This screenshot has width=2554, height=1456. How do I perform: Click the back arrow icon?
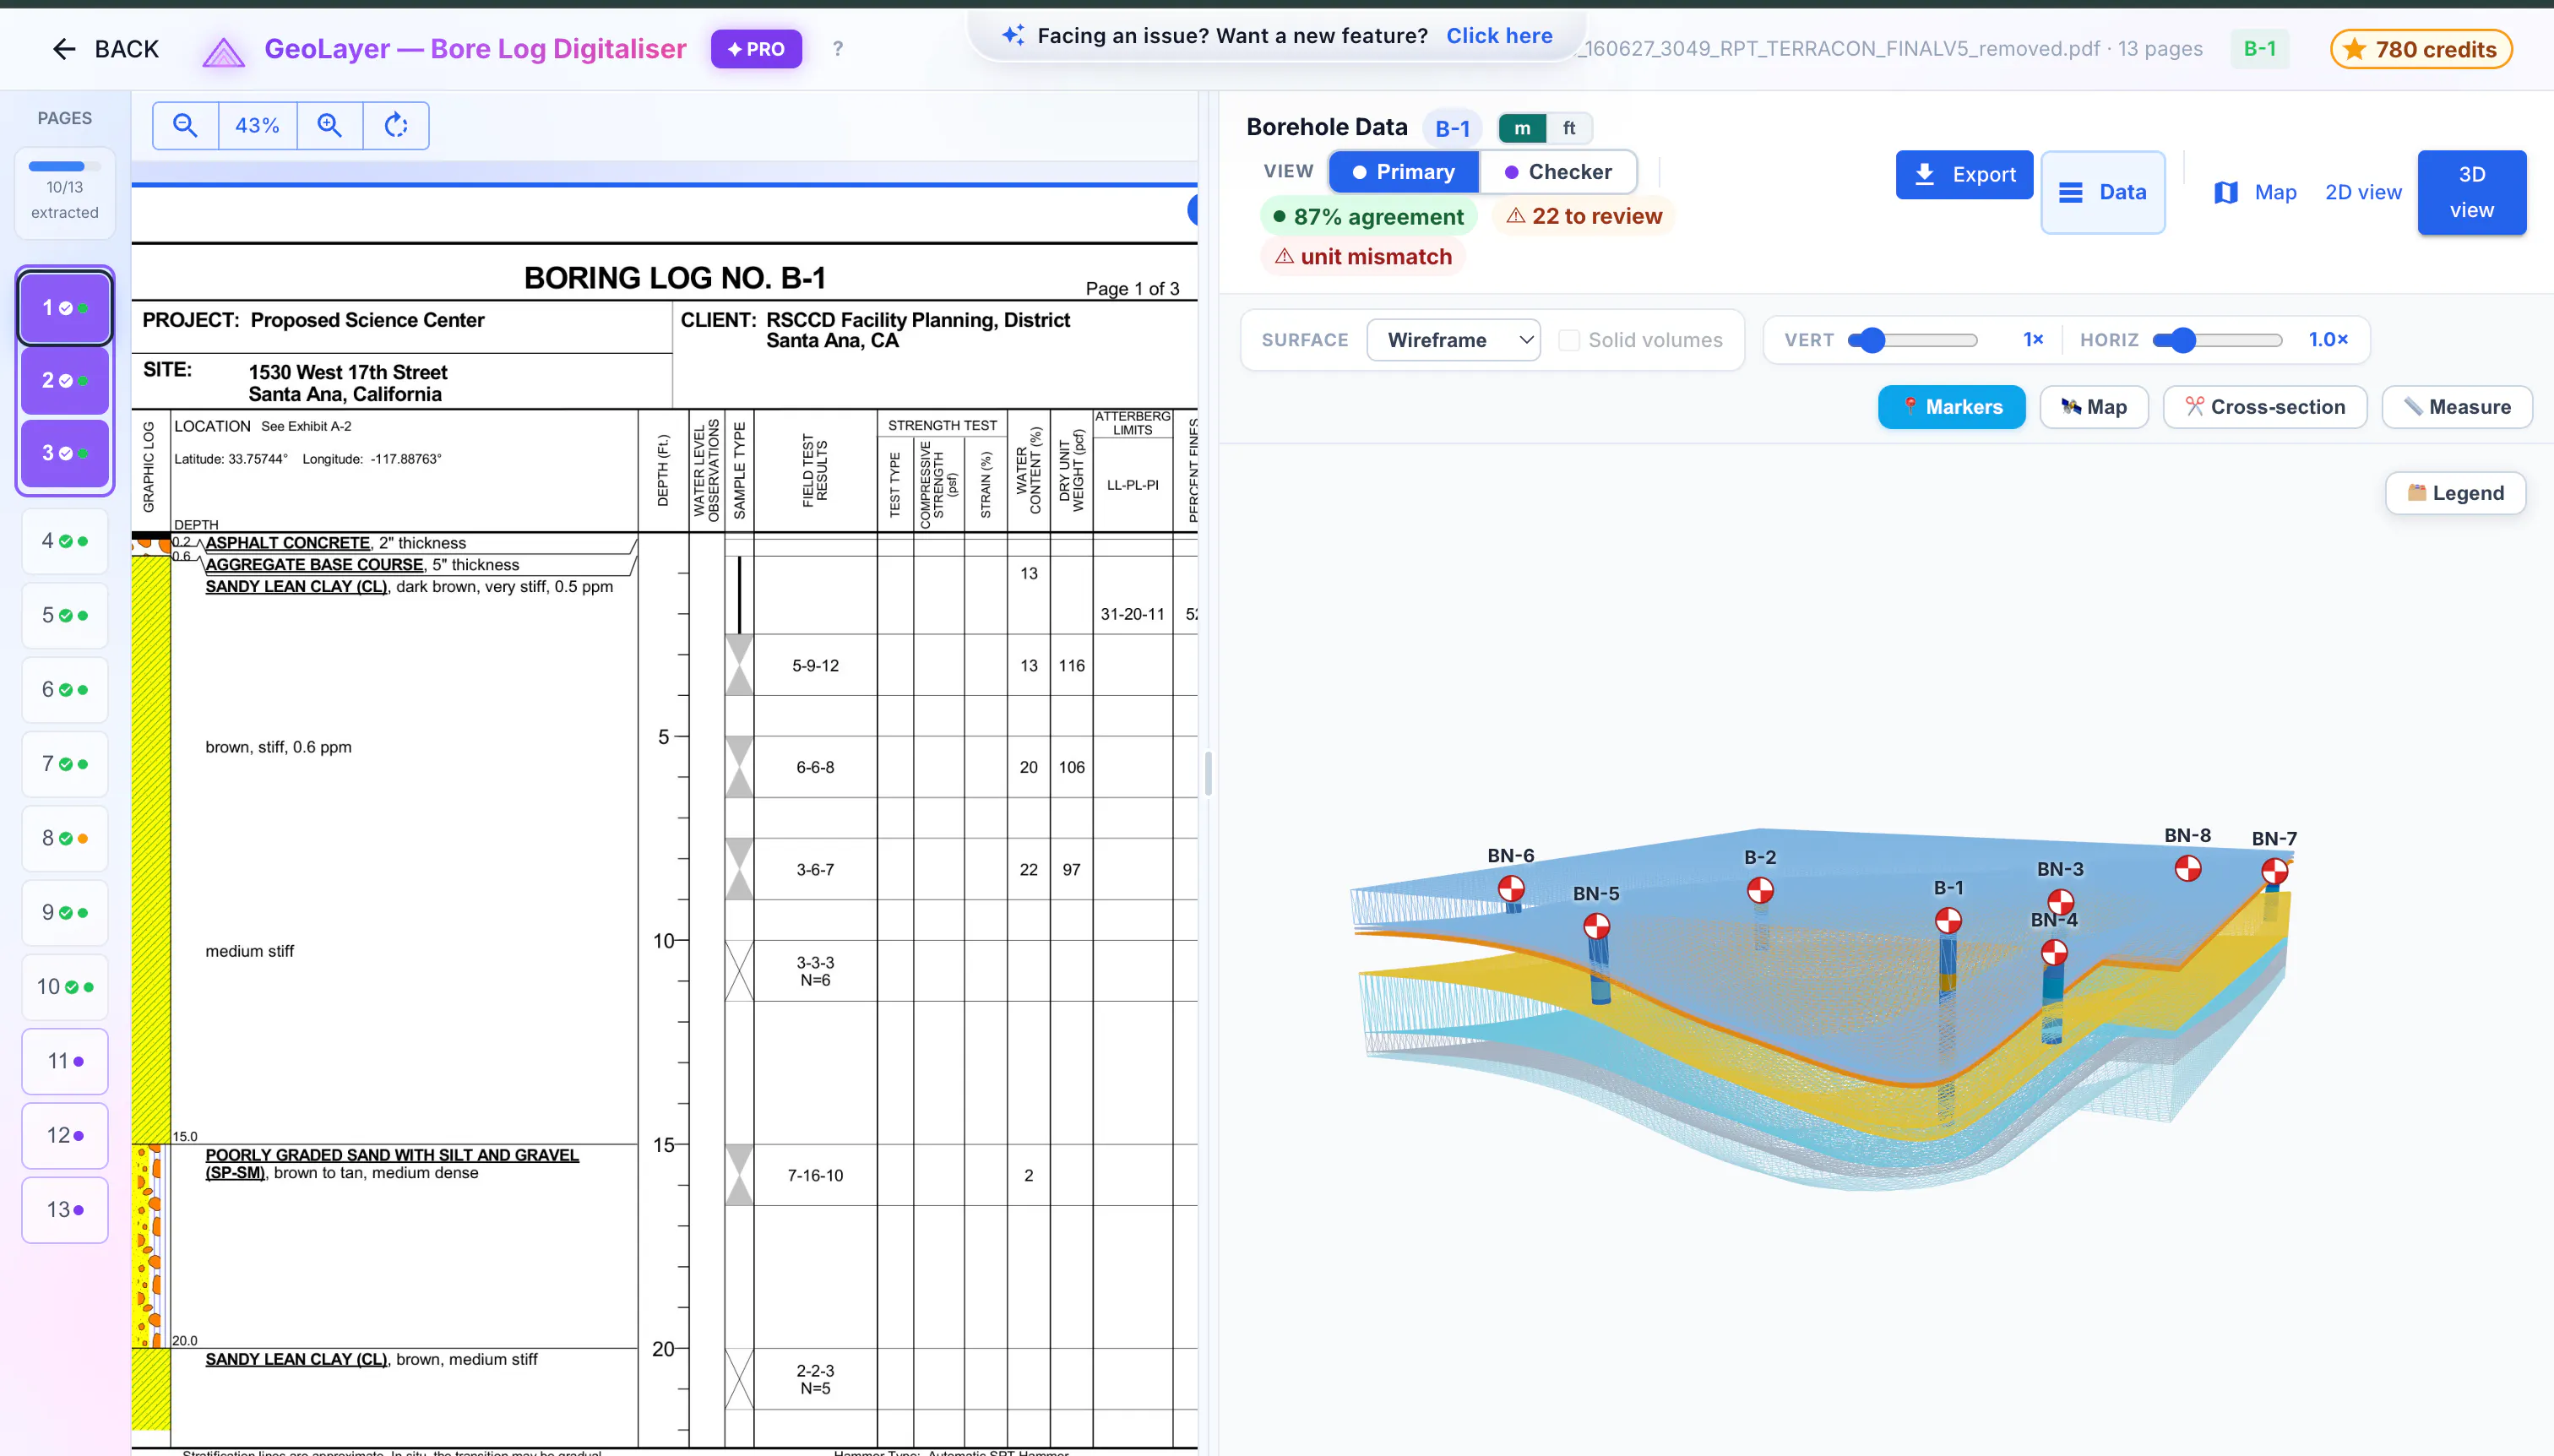click(x=64, y=49)
